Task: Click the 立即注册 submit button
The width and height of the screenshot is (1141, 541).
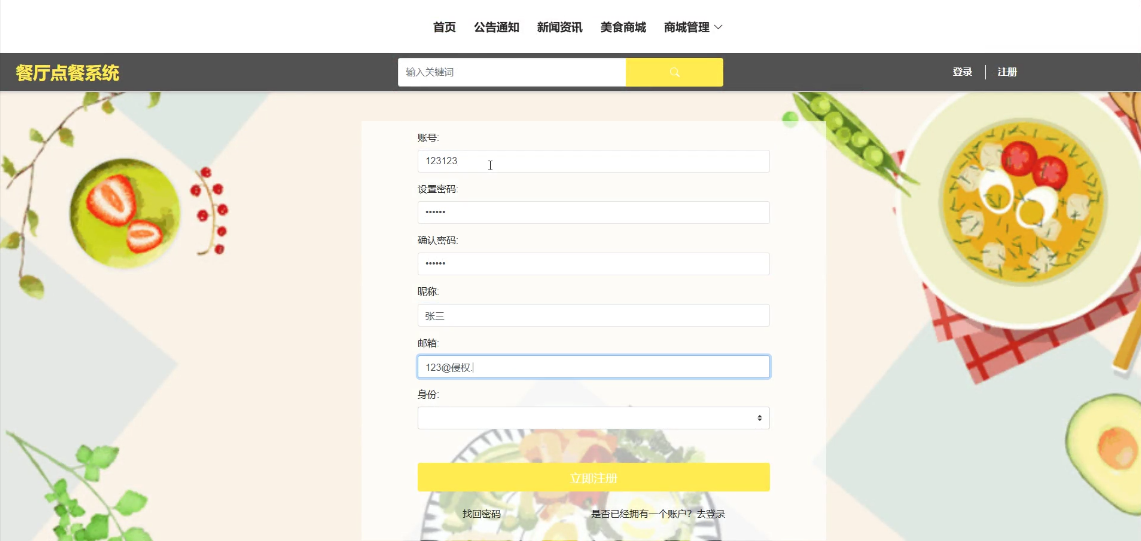Action: [x=593, y=478]
